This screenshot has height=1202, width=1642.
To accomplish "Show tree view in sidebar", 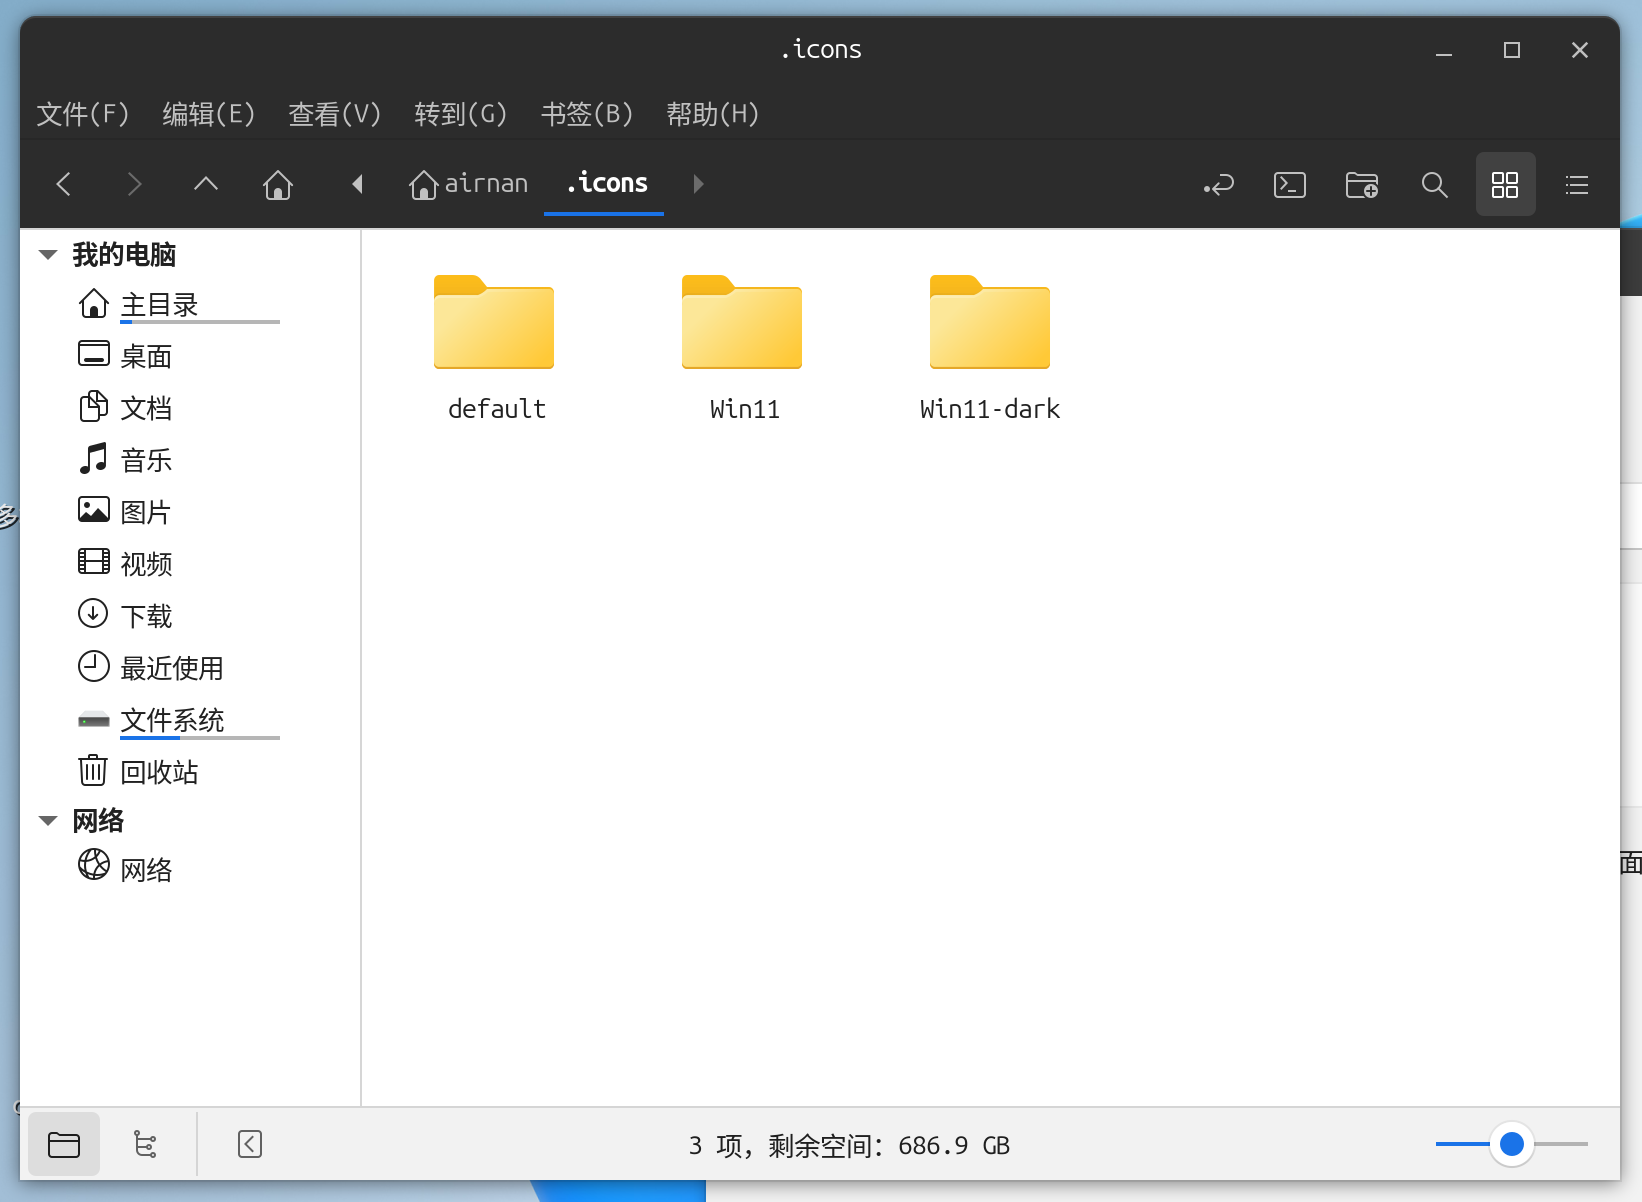I will pos(145,1144).
